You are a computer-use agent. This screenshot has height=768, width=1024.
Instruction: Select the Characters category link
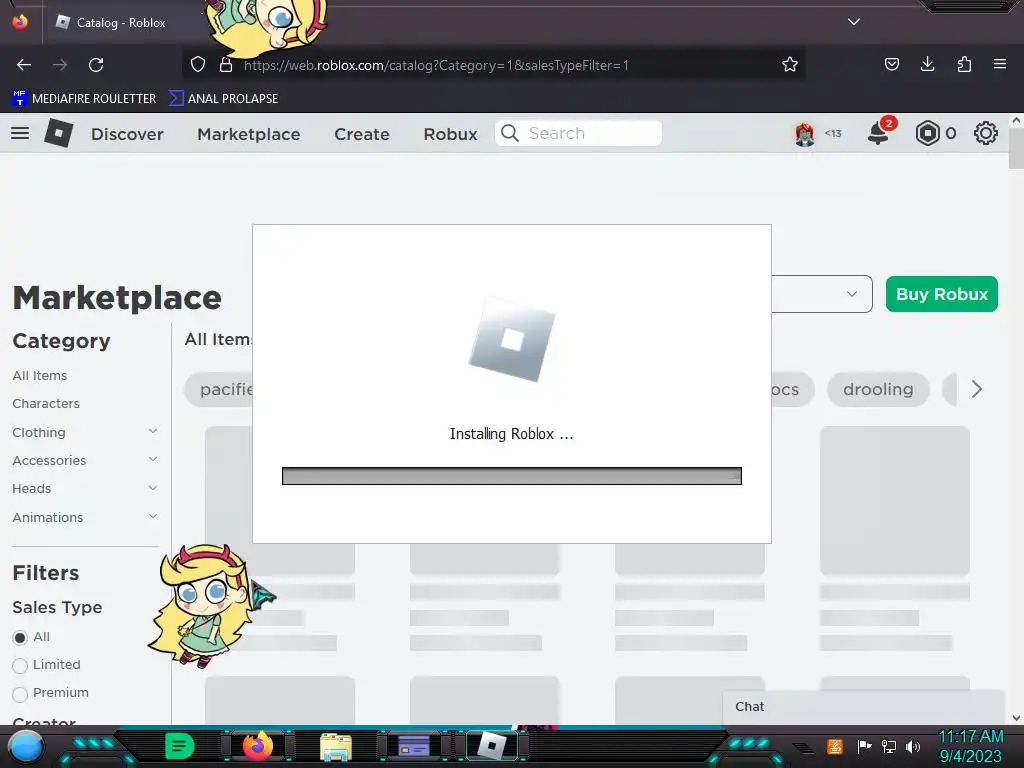click(x=46, y=404)
